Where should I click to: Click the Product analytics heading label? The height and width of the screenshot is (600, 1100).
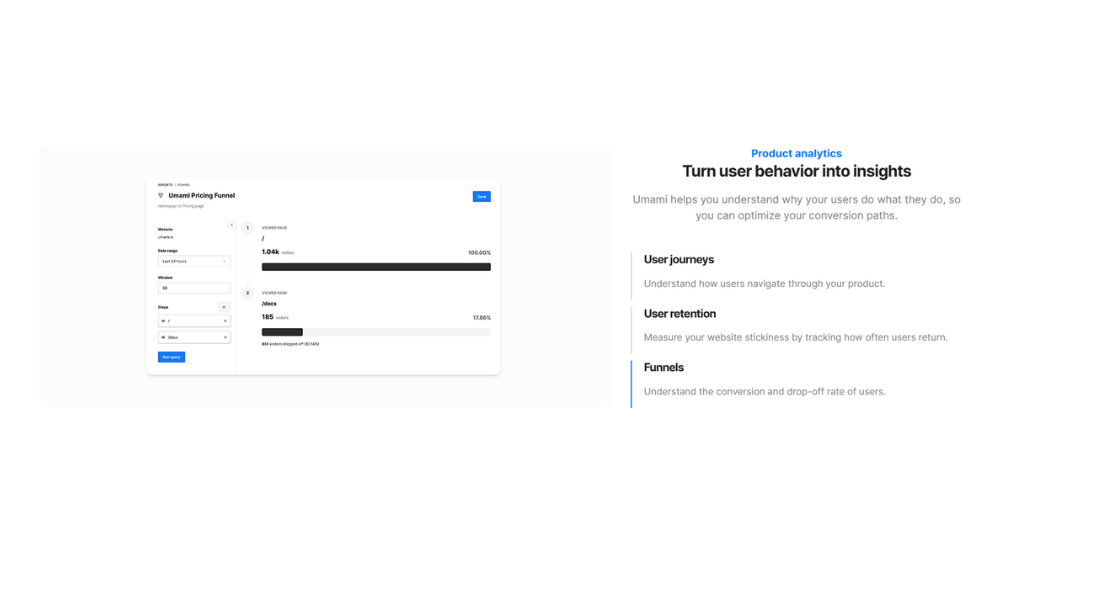tap(796, 154)
